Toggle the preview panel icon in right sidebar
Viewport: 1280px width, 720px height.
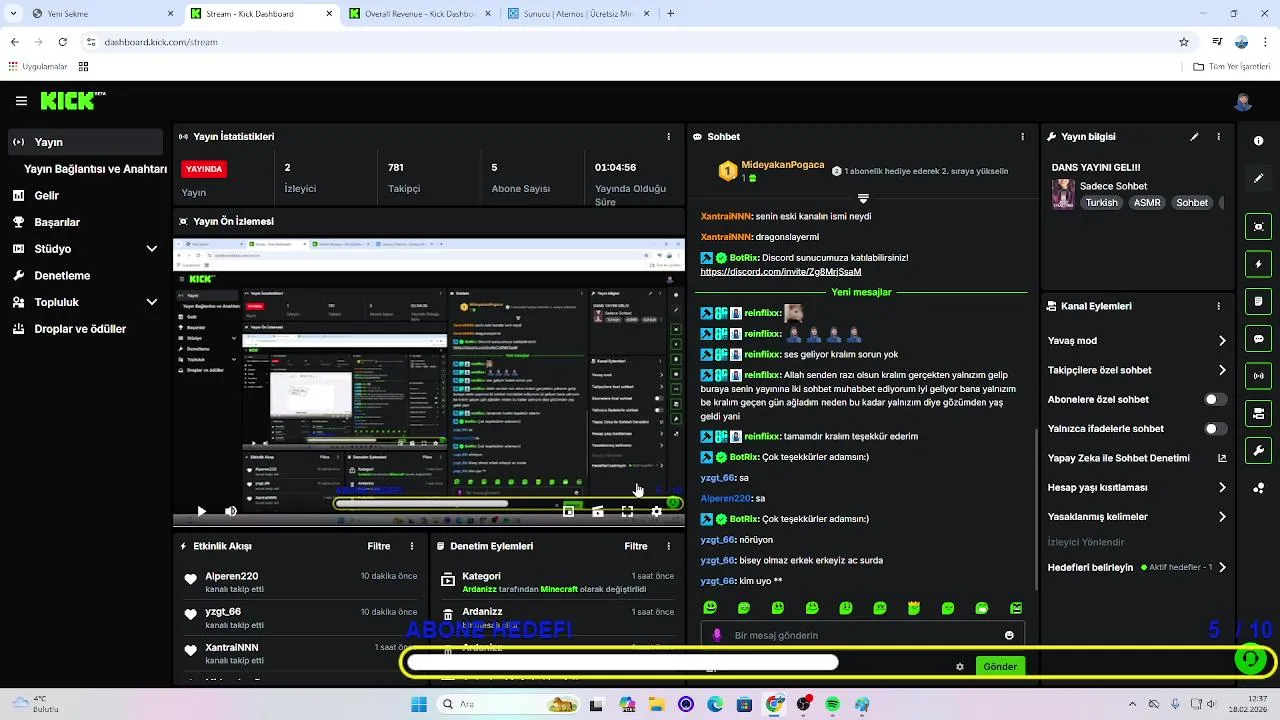pos(1259,227)
